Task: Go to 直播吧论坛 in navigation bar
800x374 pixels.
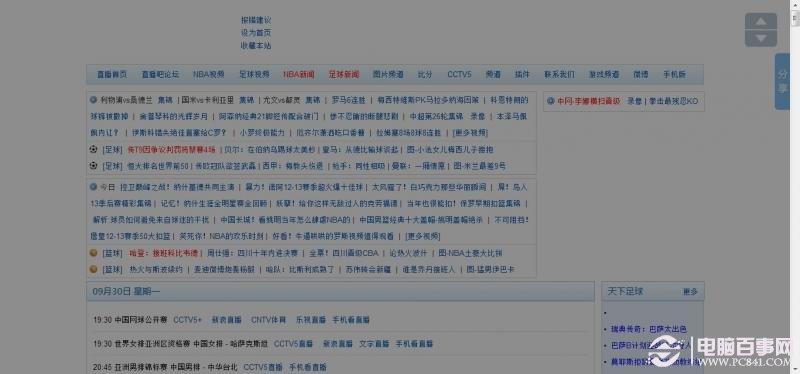Action: coord(160,74)
